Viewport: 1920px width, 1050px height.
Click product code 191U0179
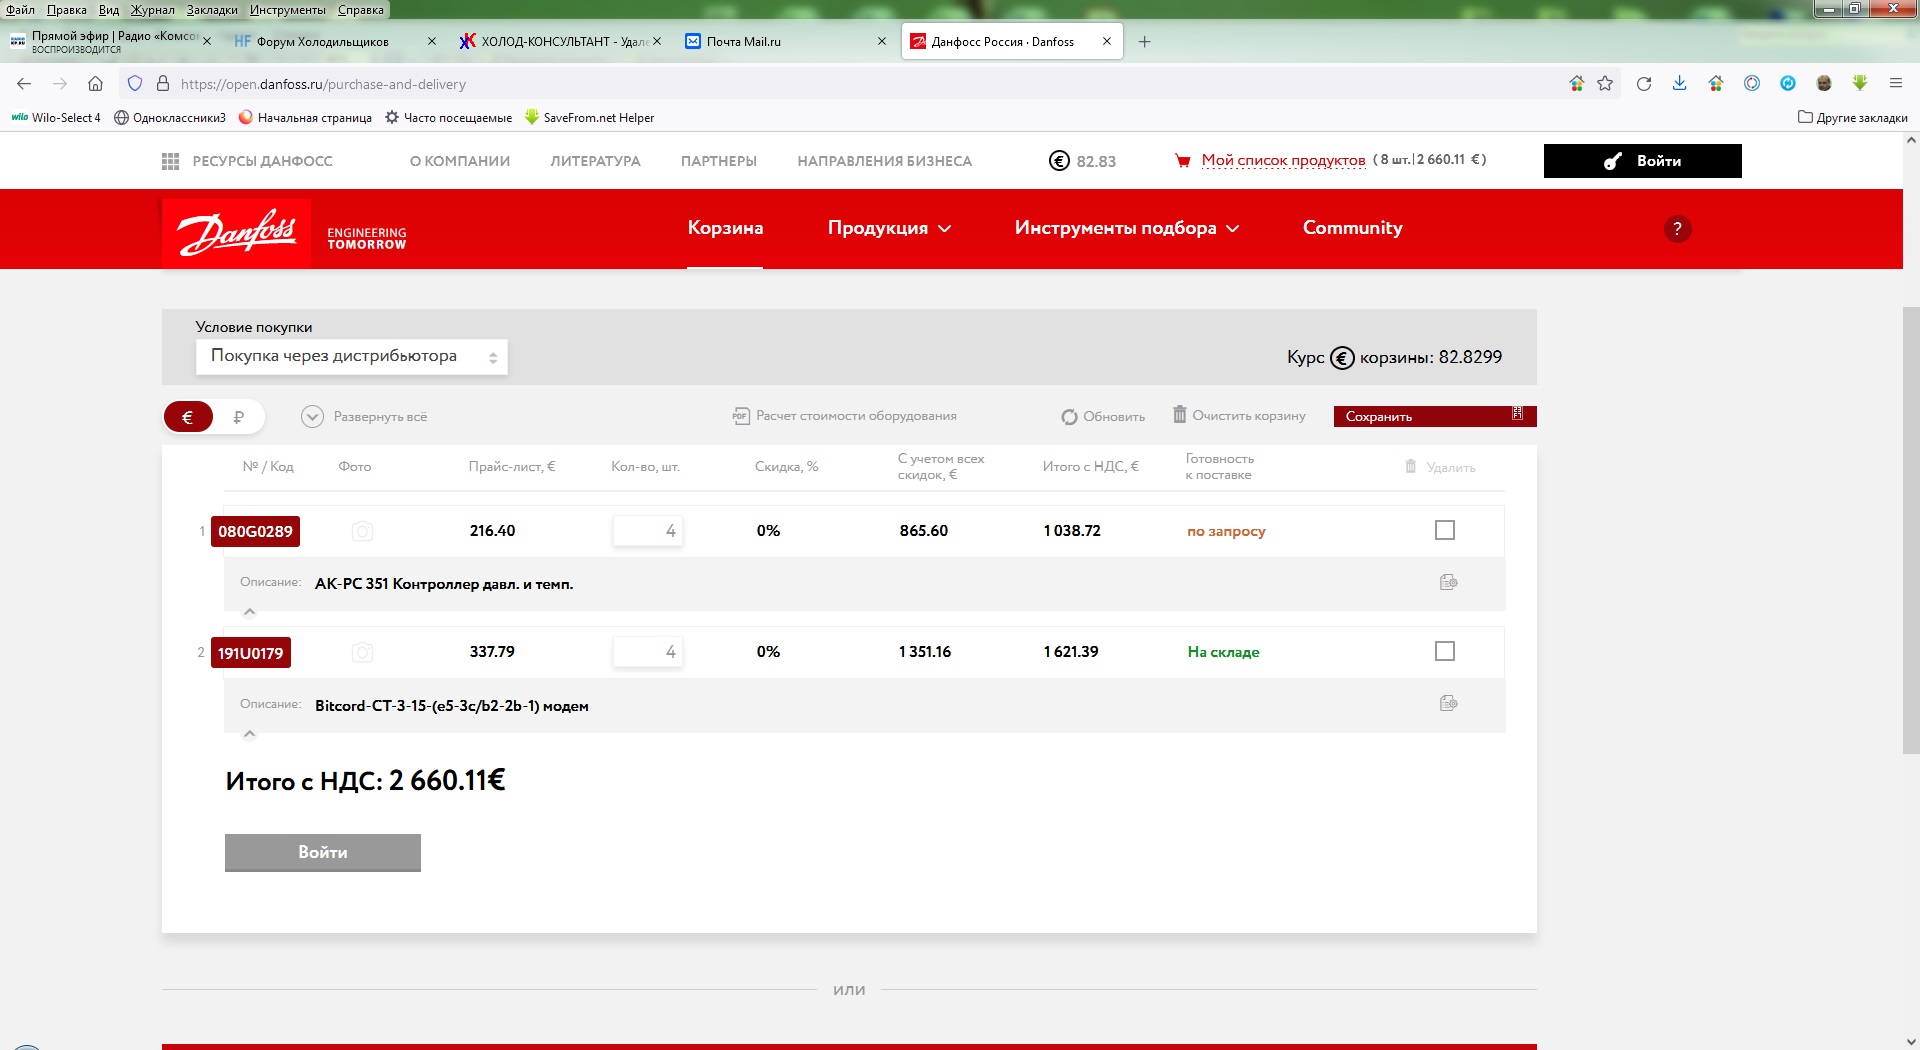tap(251, 653)
